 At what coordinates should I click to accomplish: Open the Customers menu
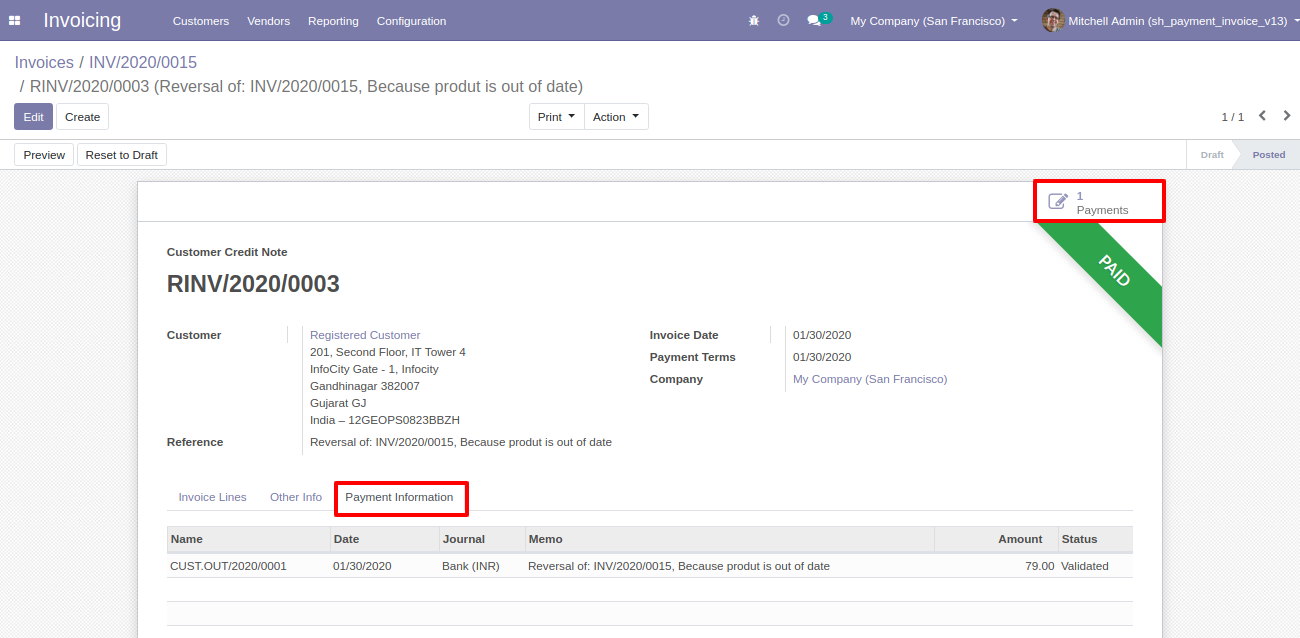pyautogui.click(x=201, y=21)
